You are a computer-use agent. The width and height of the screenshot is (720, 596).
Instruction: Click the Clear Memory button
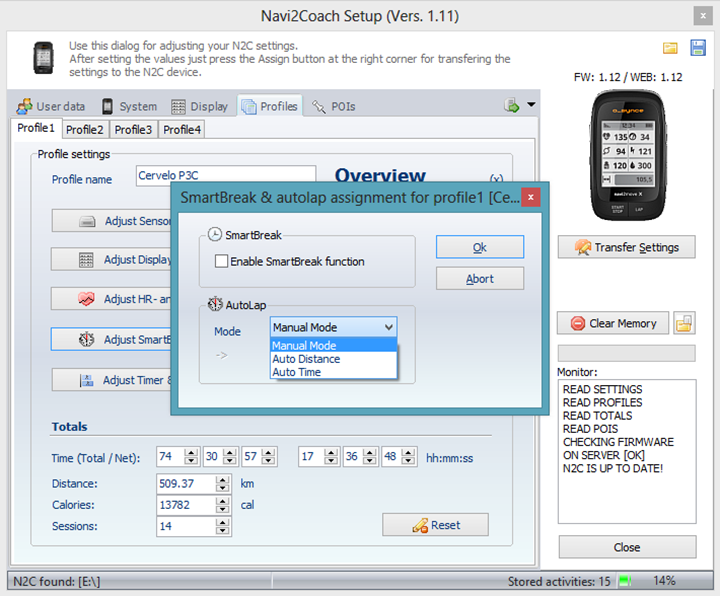(x=613, y=323)
